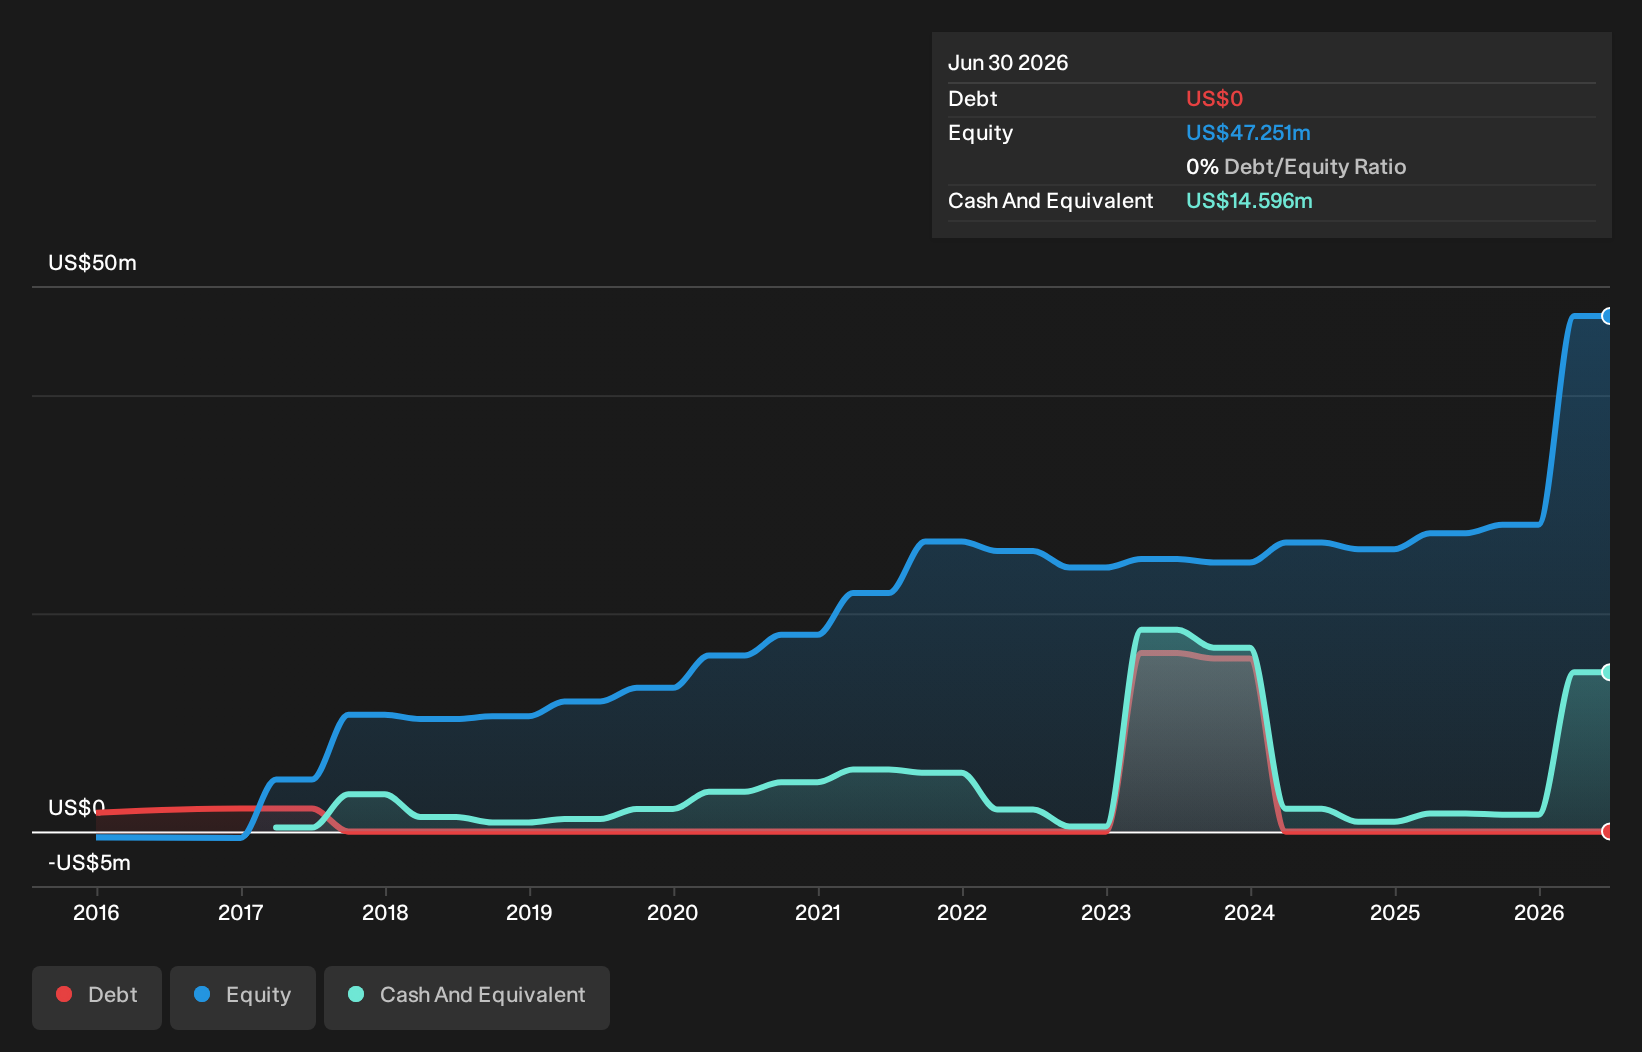
Task: Click the US$50m y-axis label
Action: 93,263
